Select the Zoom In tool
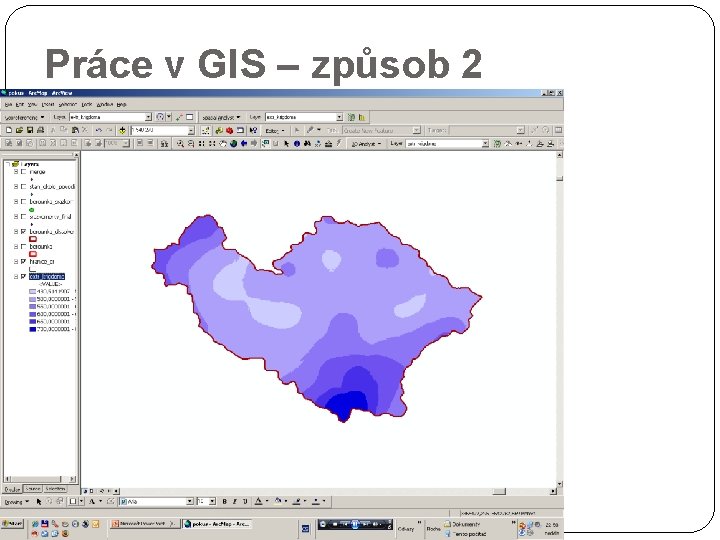The image size is (720, 540). pyautogui.click(x=180, y=144)
